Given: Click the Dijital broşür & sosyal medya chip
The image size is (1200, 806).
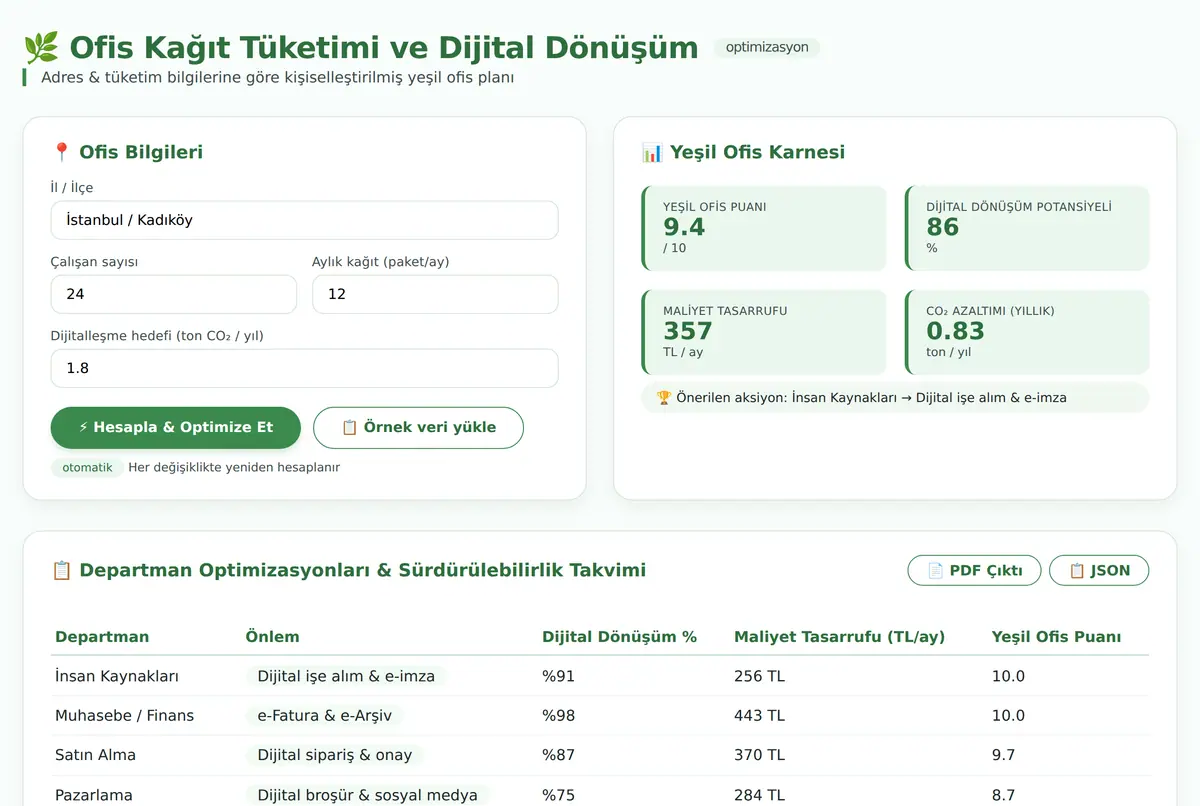Looking at the screenshot, I should coord(367,795).
